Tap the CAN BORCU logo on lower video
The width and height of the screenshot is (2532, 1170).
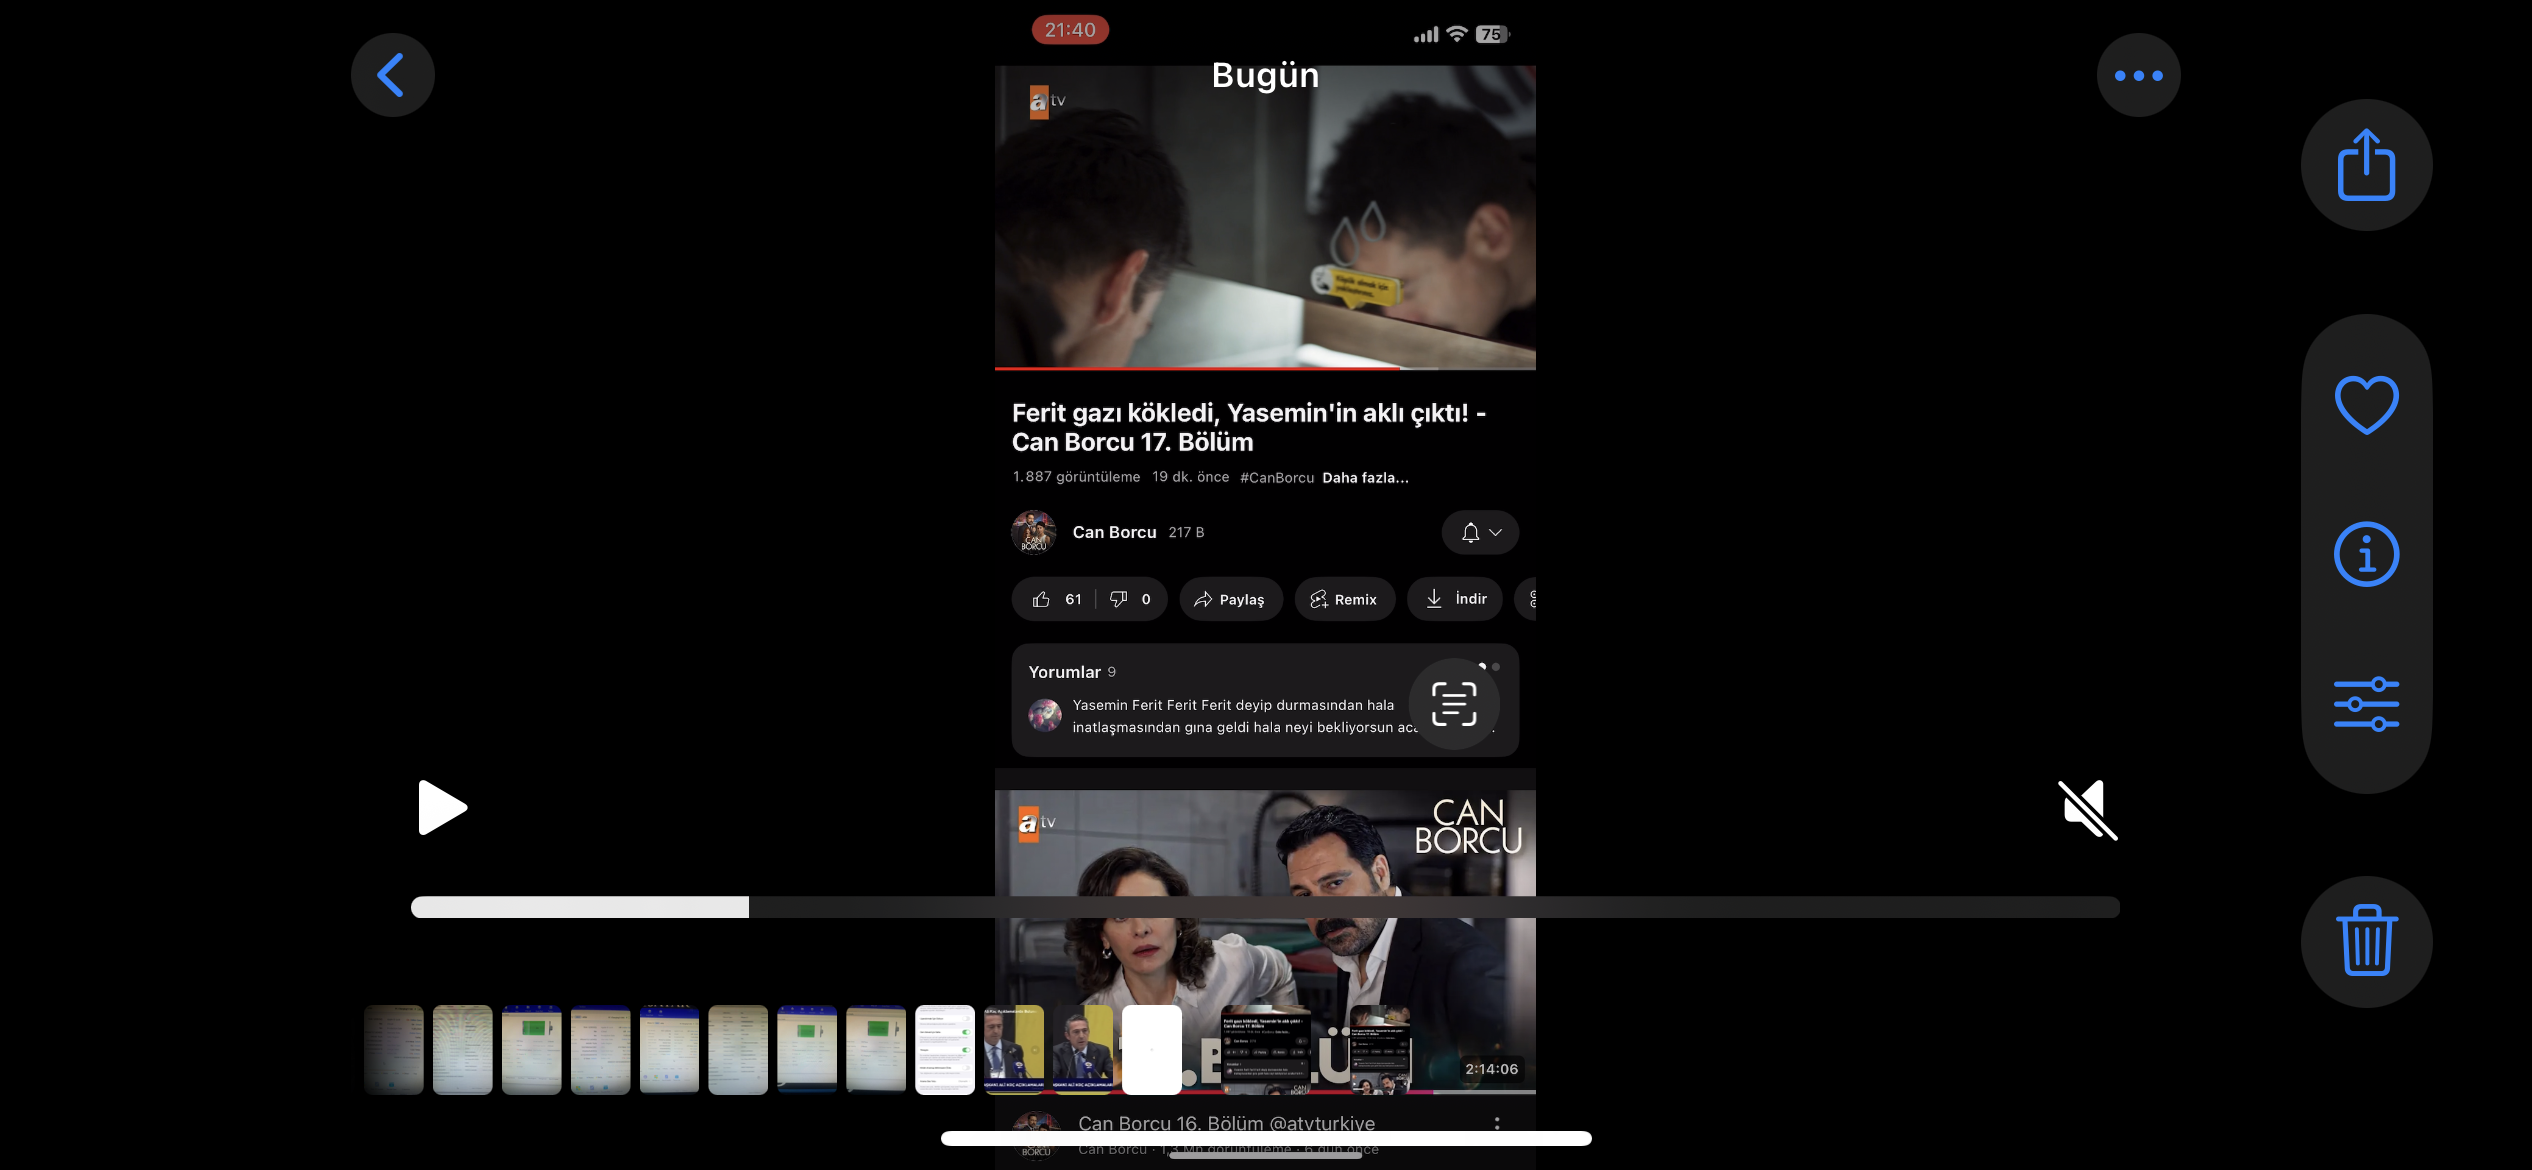[1468, 827]
